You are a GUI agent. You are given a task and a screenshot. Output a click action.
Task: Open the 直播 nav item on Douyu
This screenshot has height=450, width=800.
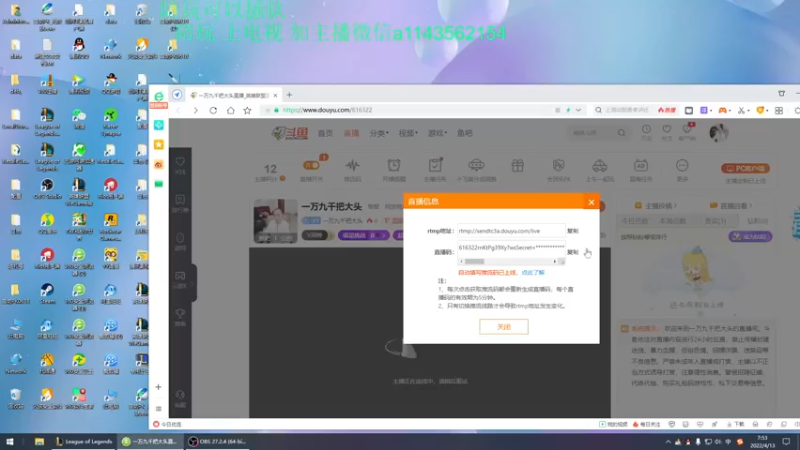(351, 133)
